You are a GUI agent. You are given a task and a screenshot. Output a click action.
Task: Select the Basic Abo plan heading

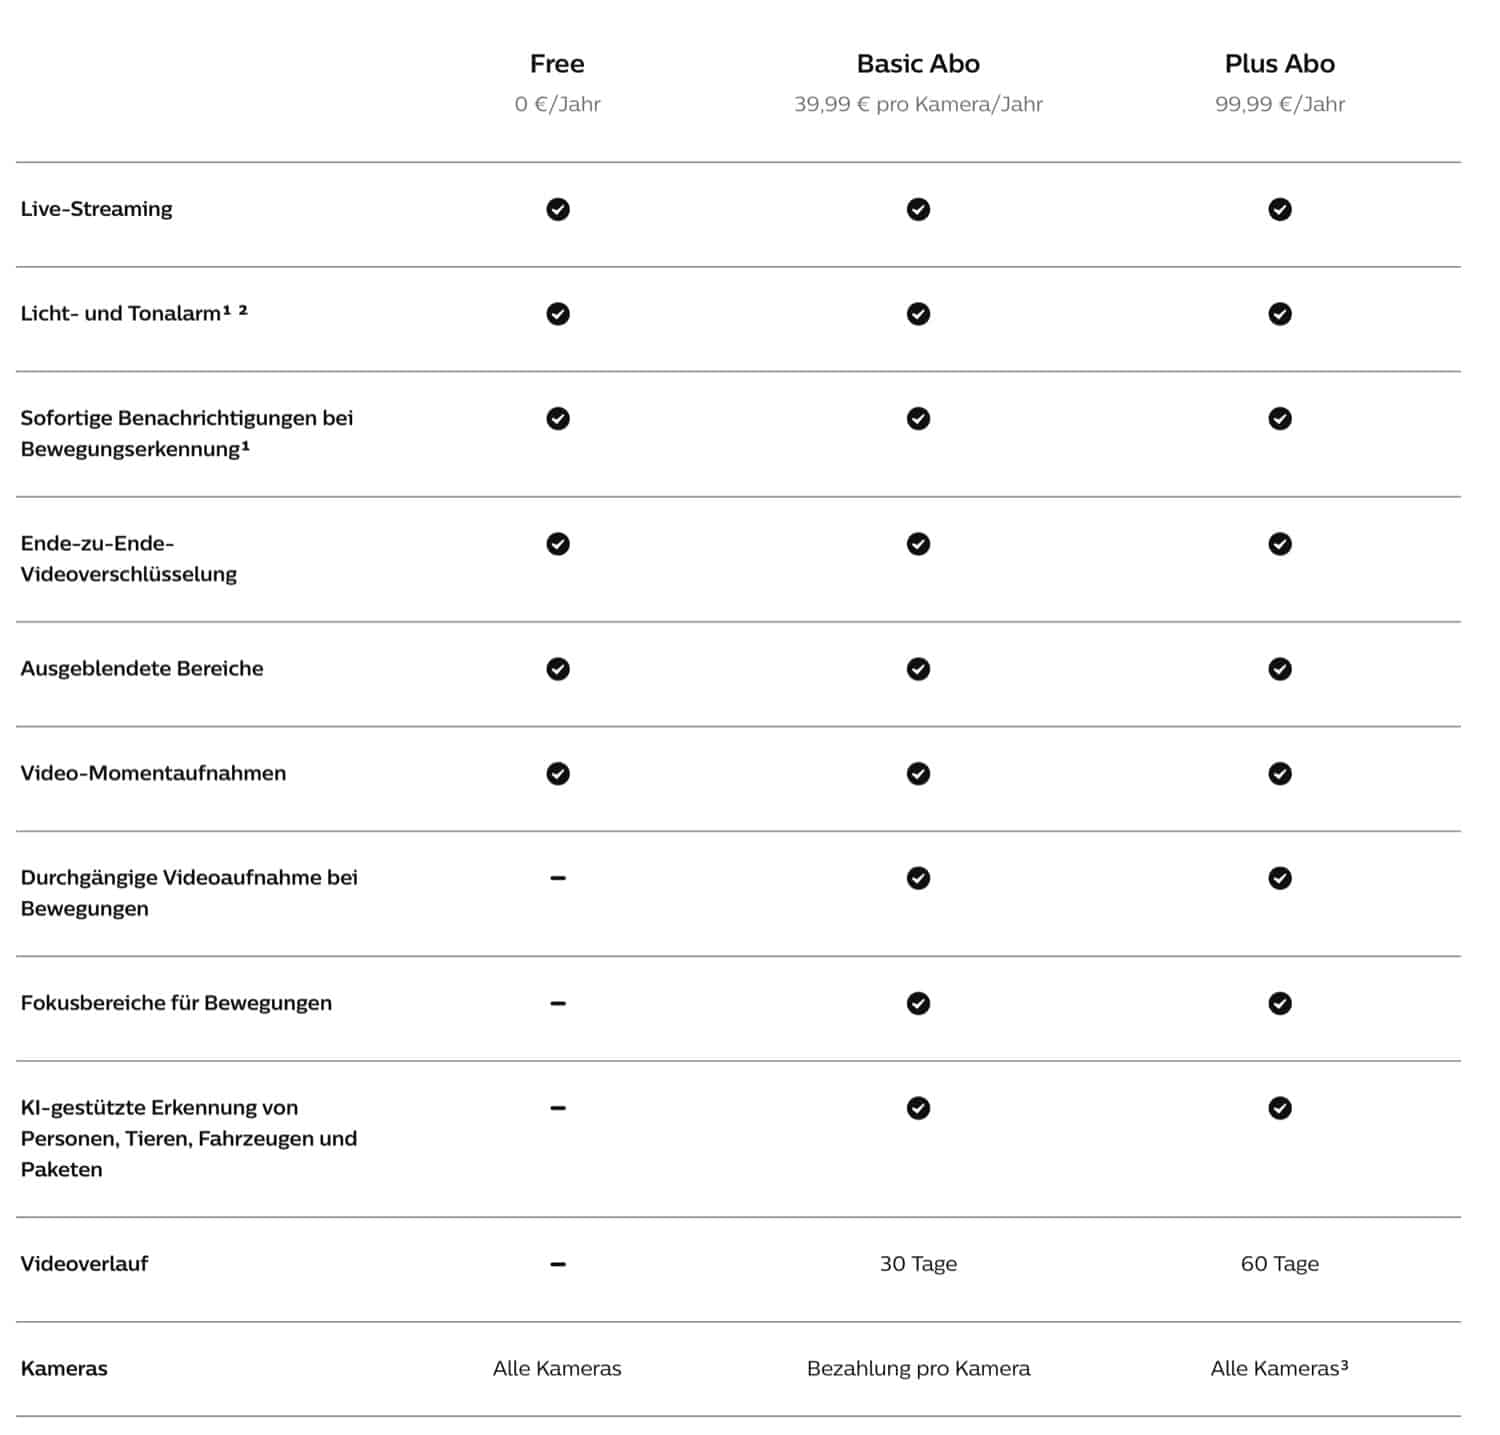click(918, 64)
